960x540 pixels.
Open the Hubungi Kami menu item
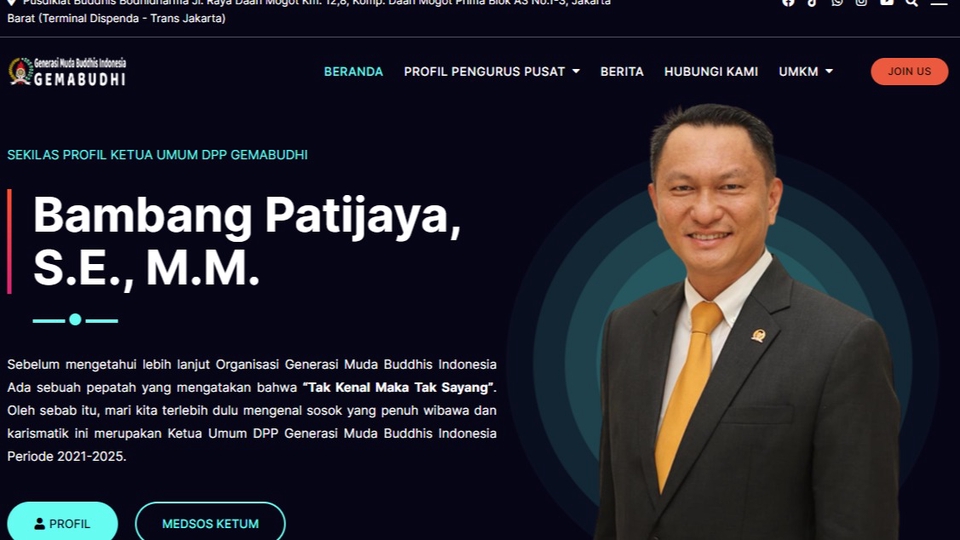pos(711,72)
